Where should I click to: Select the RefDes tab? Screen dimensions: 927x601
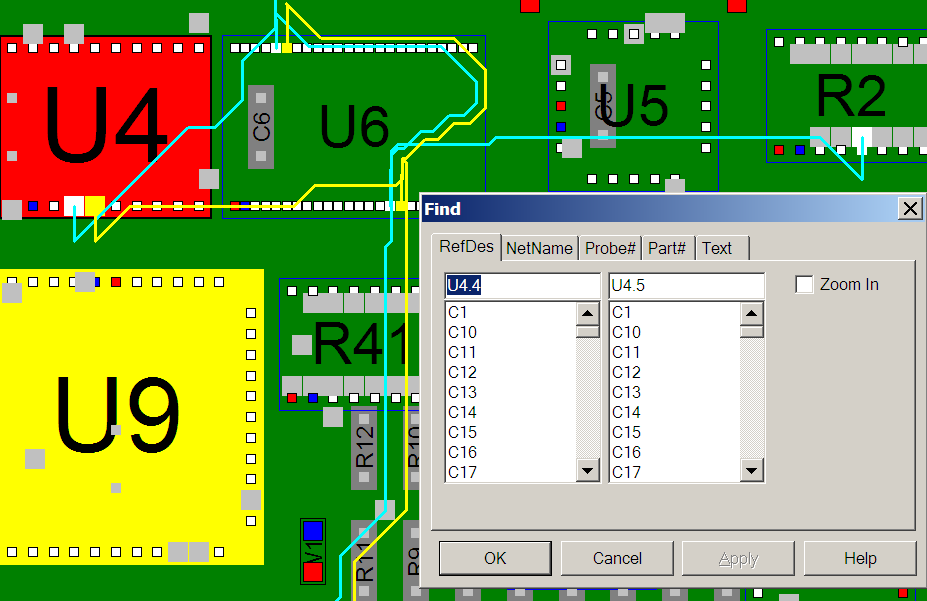pos(466,246)
